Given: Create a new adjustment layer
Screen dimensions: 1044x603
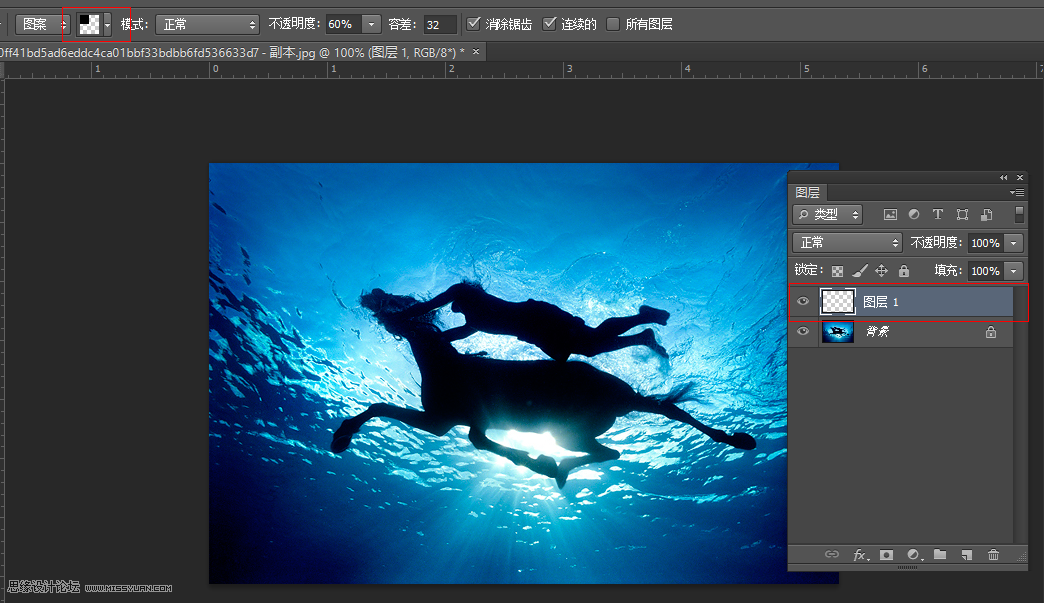Looking at the screenshot, I should tap(912, 555).
